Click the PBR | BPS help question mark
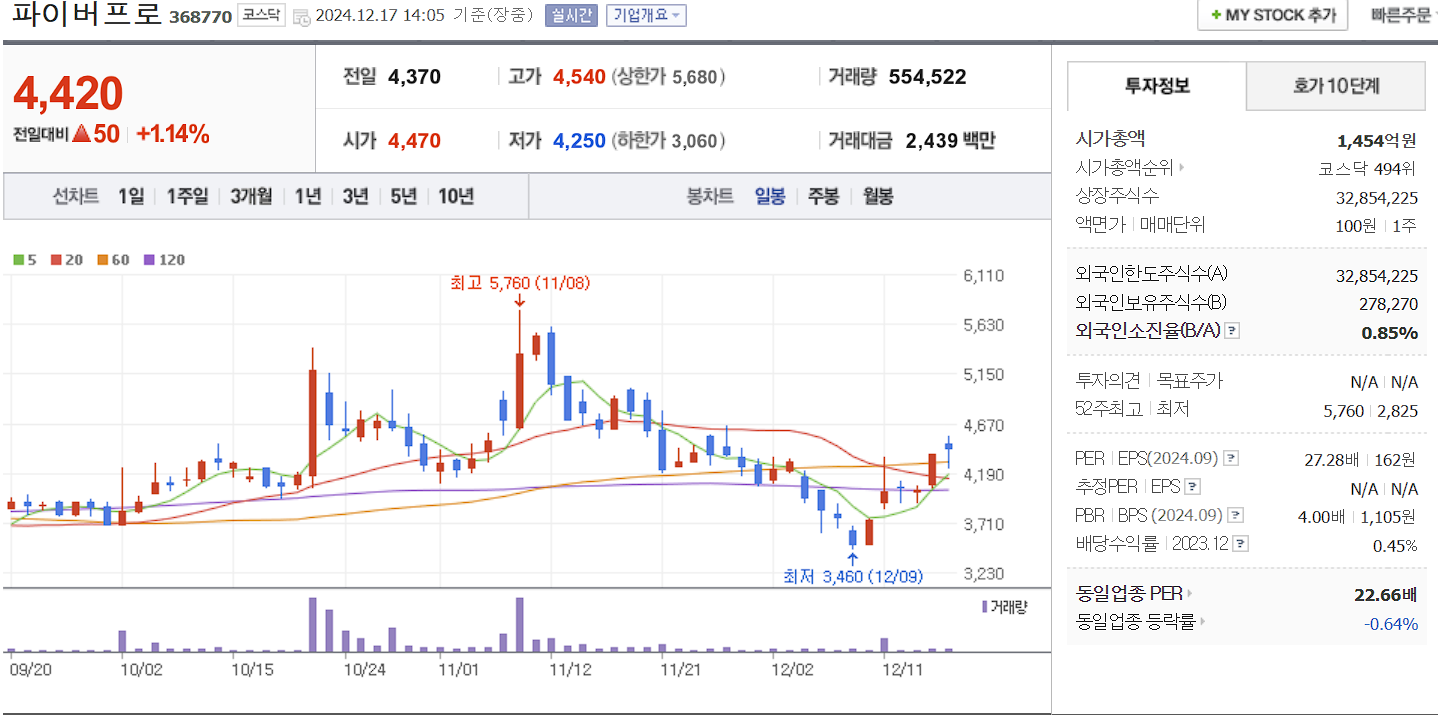This screenshot has width=1438, height=715. 1234,514
